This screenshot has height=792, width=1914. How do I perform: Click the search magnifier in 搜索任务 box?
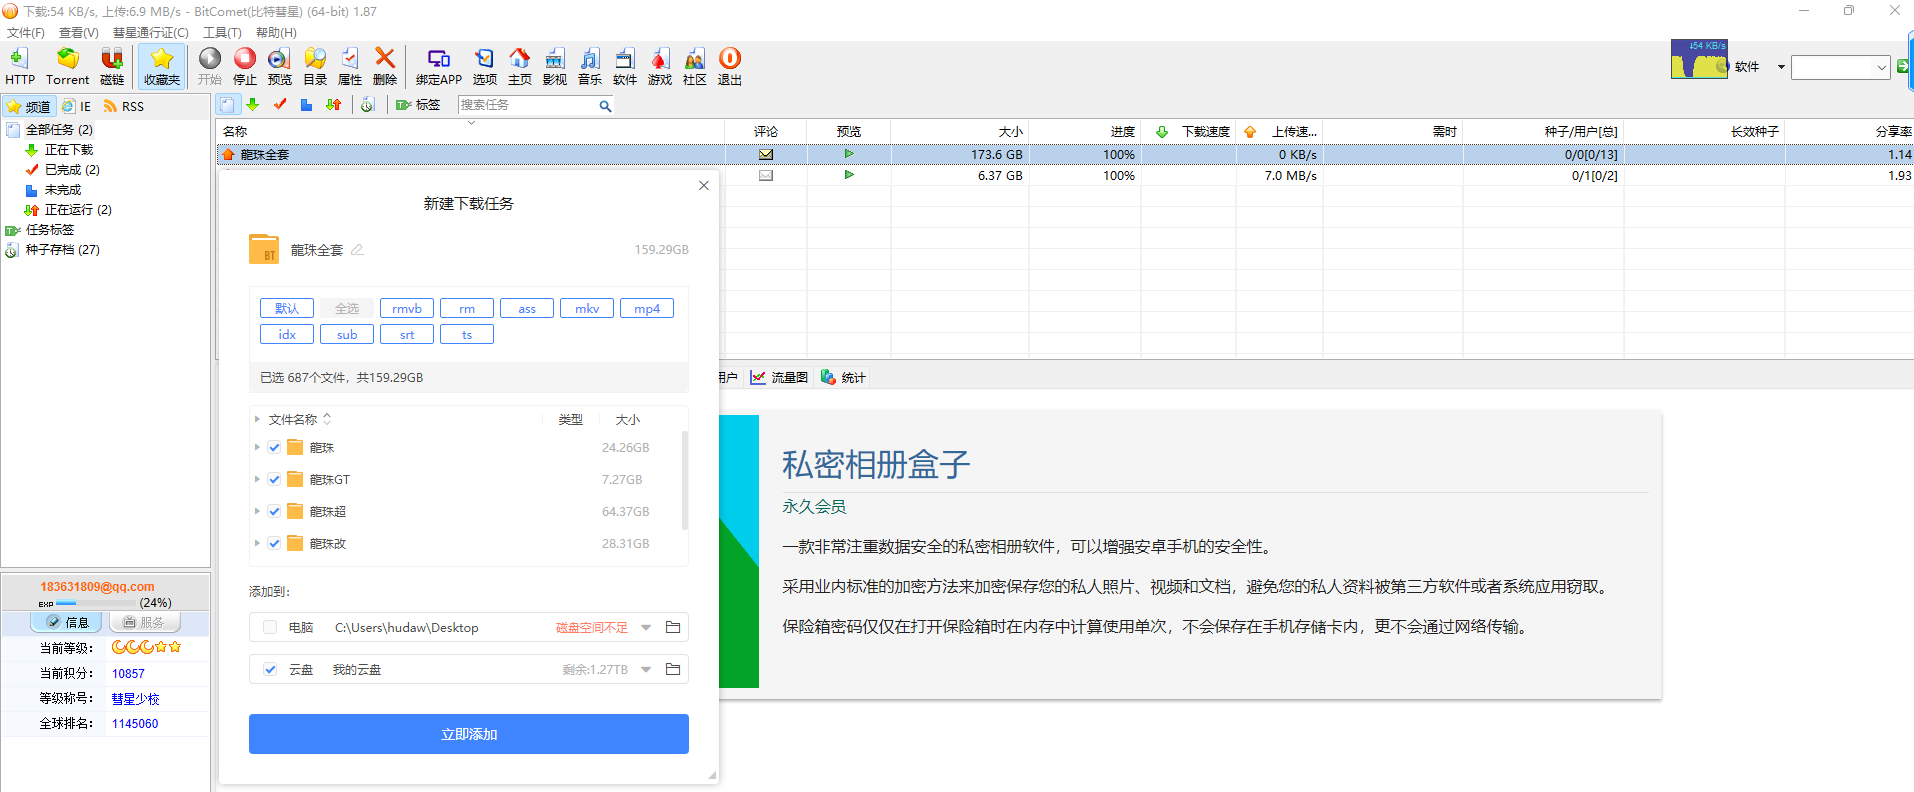tap(605, 106)
